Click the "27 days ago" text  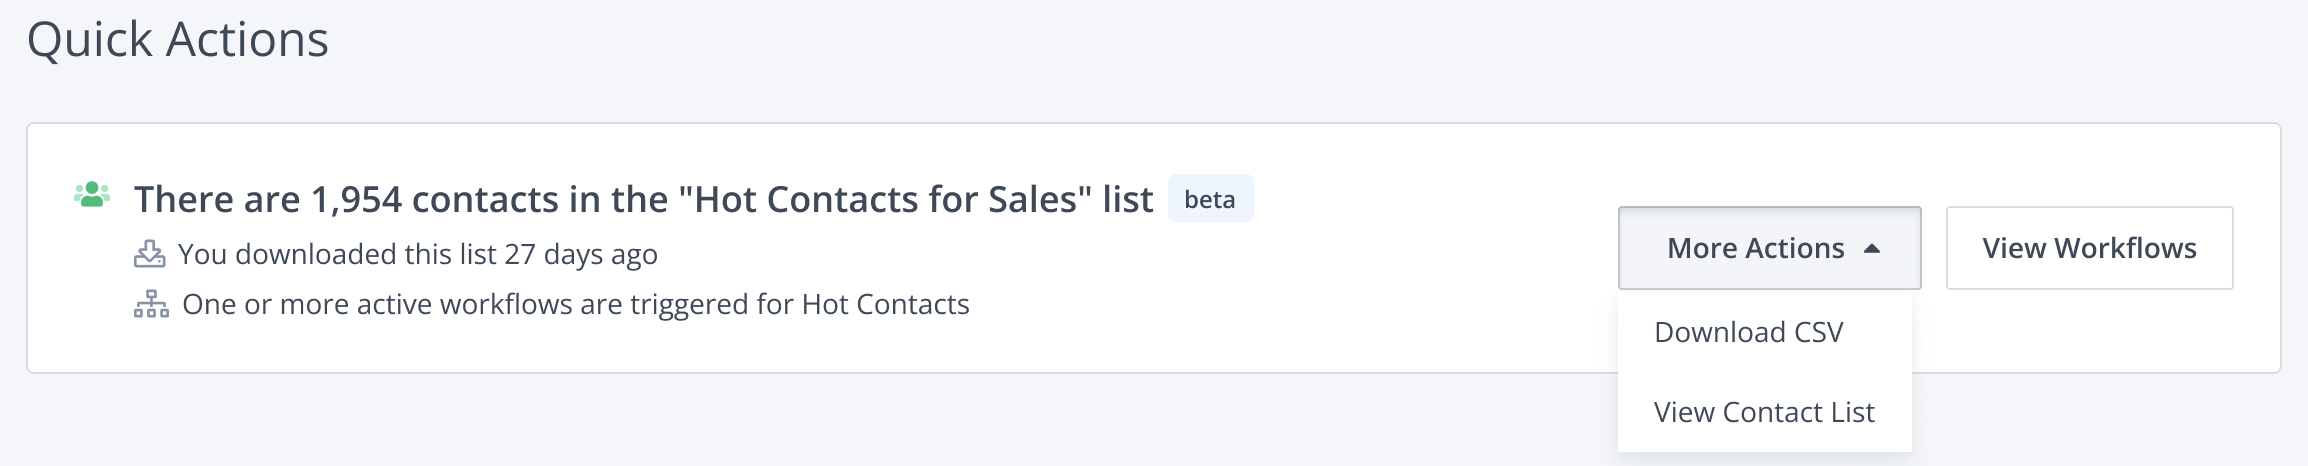581,254
